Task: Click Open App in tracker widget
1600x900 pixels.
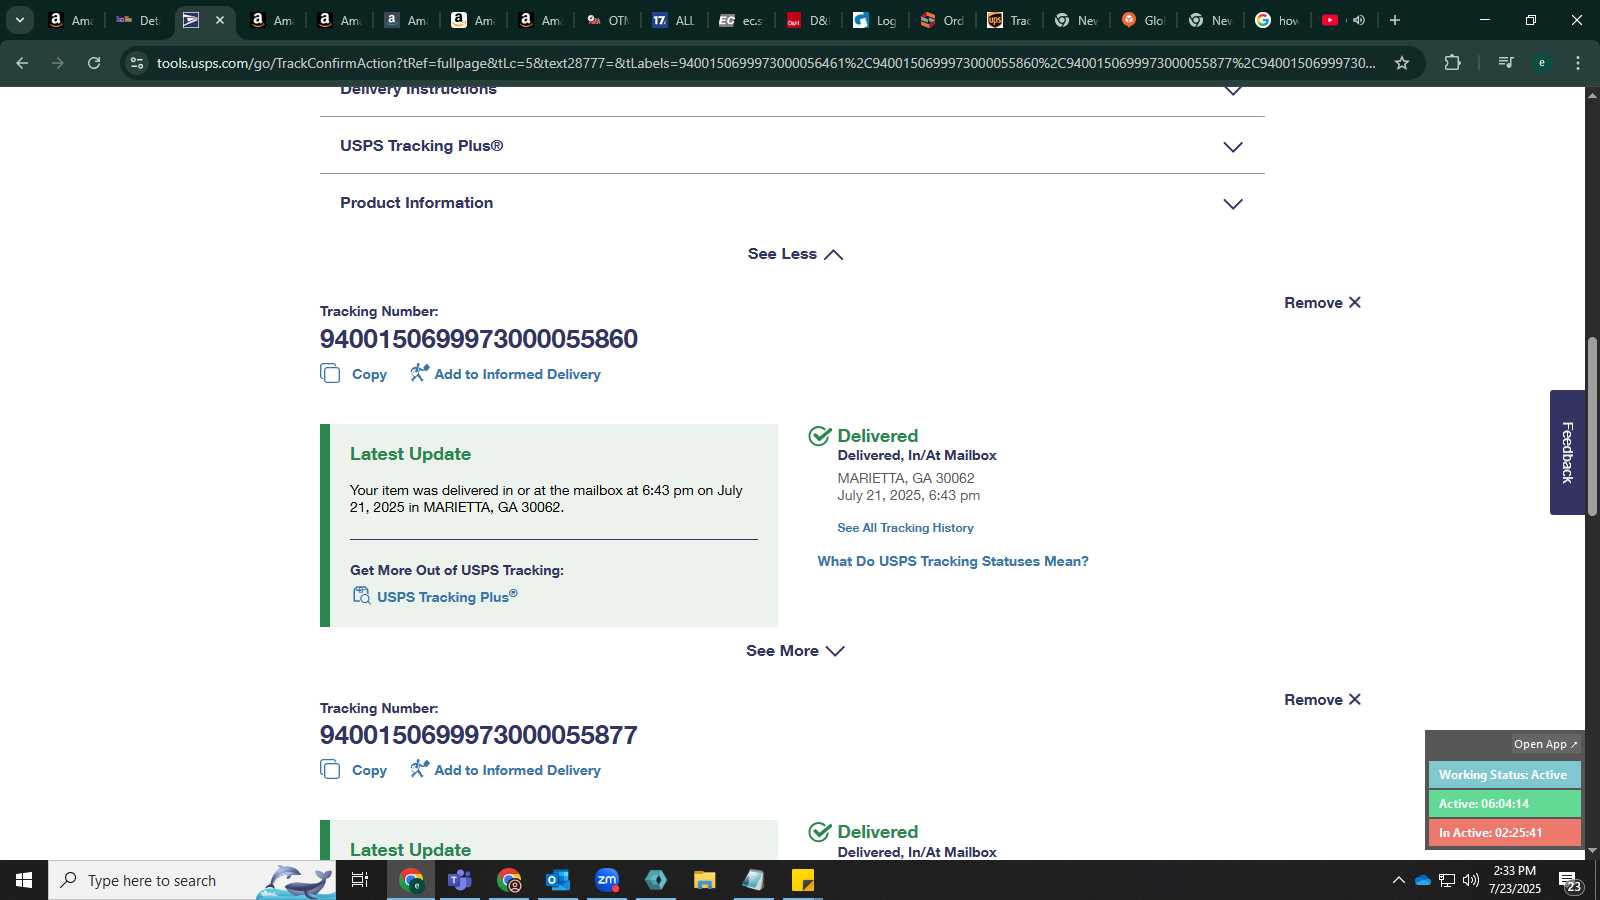Action: (1545, 744)
